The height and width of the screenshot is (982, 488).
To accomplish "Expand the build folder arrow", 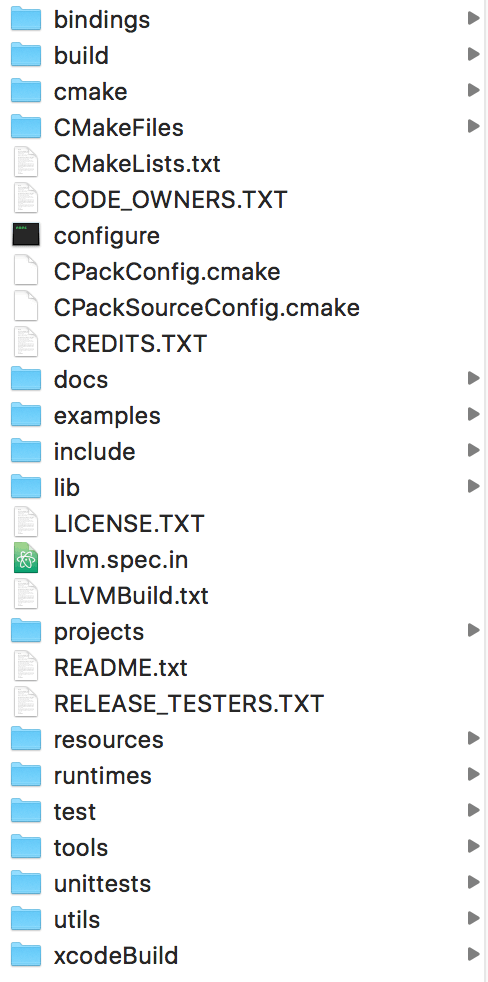I will [x=474, y=55].
